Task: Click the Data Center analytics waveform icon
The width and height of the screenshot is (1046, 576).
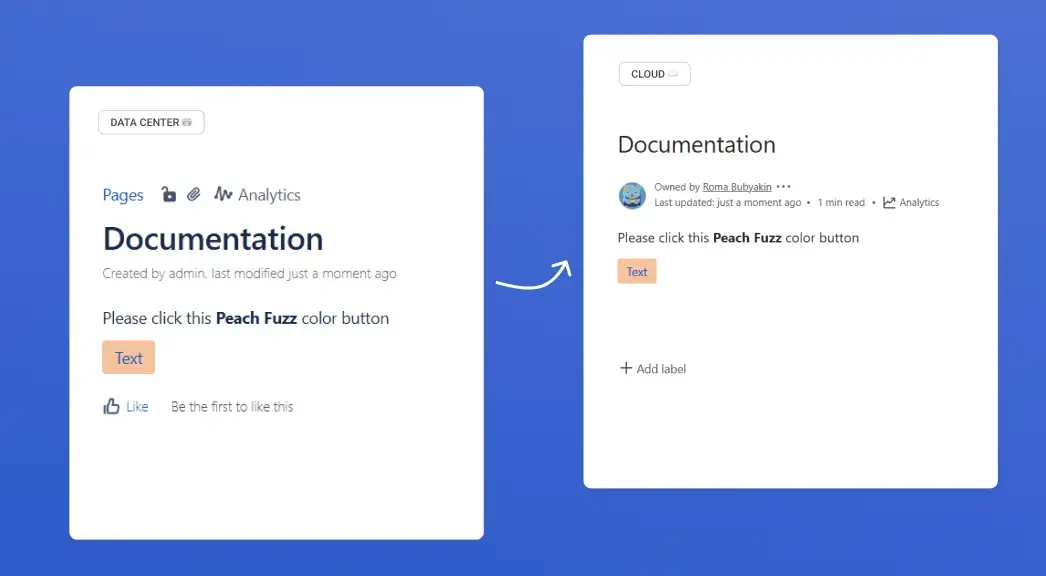Action: point(223,194)
